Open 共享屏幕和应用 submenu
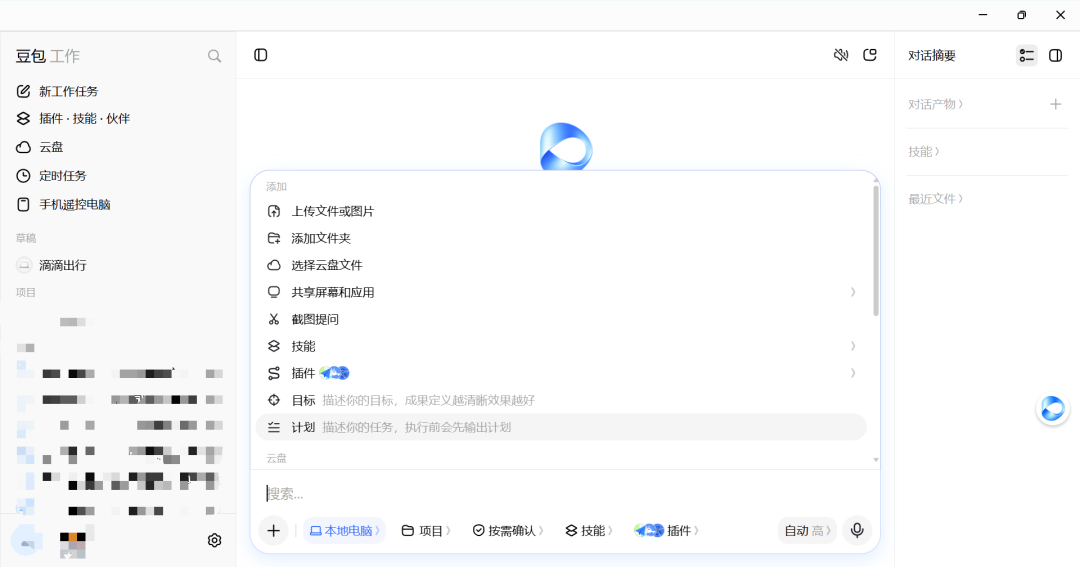Screen dimensions: 1080x567 click(x=561, y=292)
